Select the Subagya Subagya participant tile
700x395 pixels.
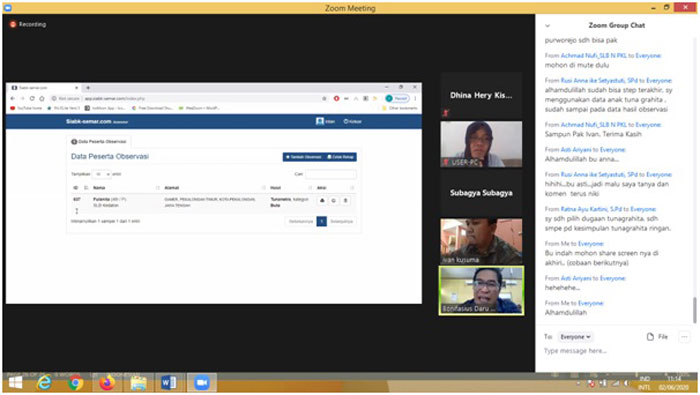click(x=481, y=193)
